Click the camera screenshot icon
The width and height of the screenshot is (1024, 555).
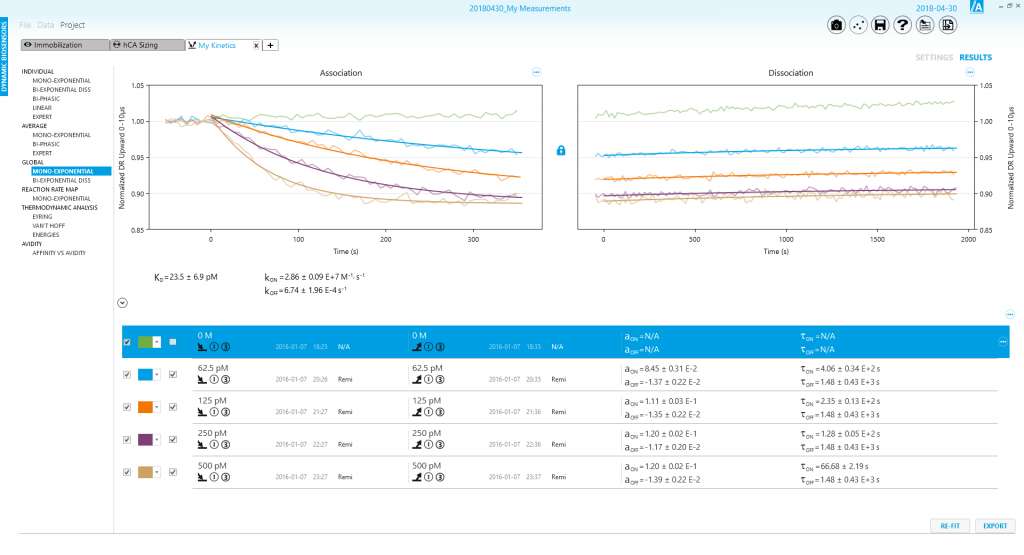[836, 25]
